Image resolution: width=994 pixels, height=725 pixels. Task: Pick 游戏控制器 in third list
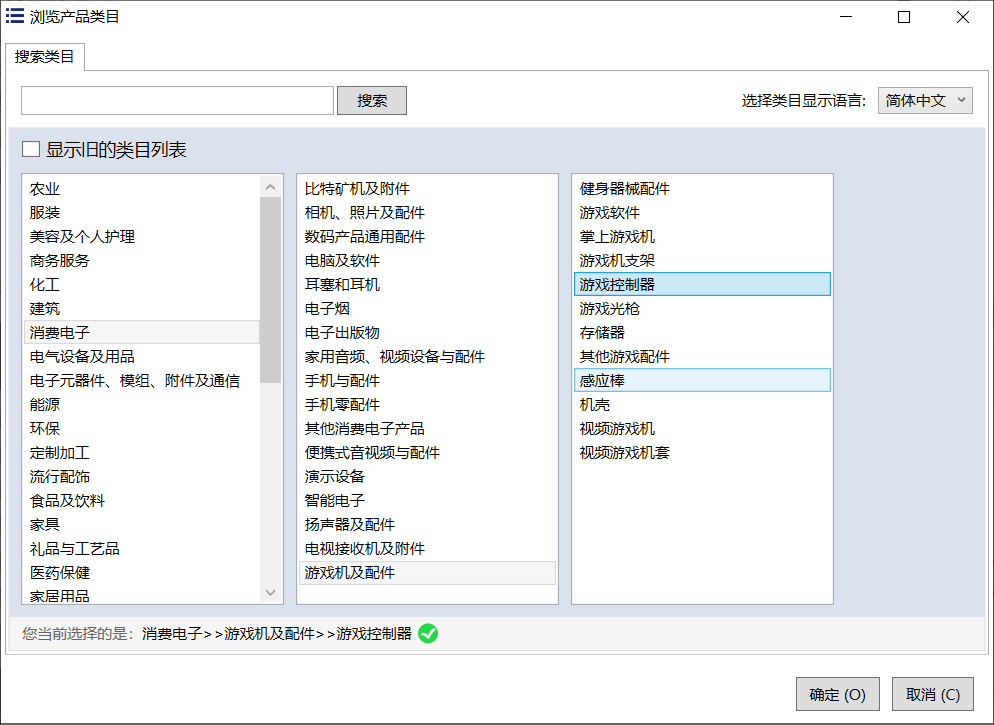[702, 285]
